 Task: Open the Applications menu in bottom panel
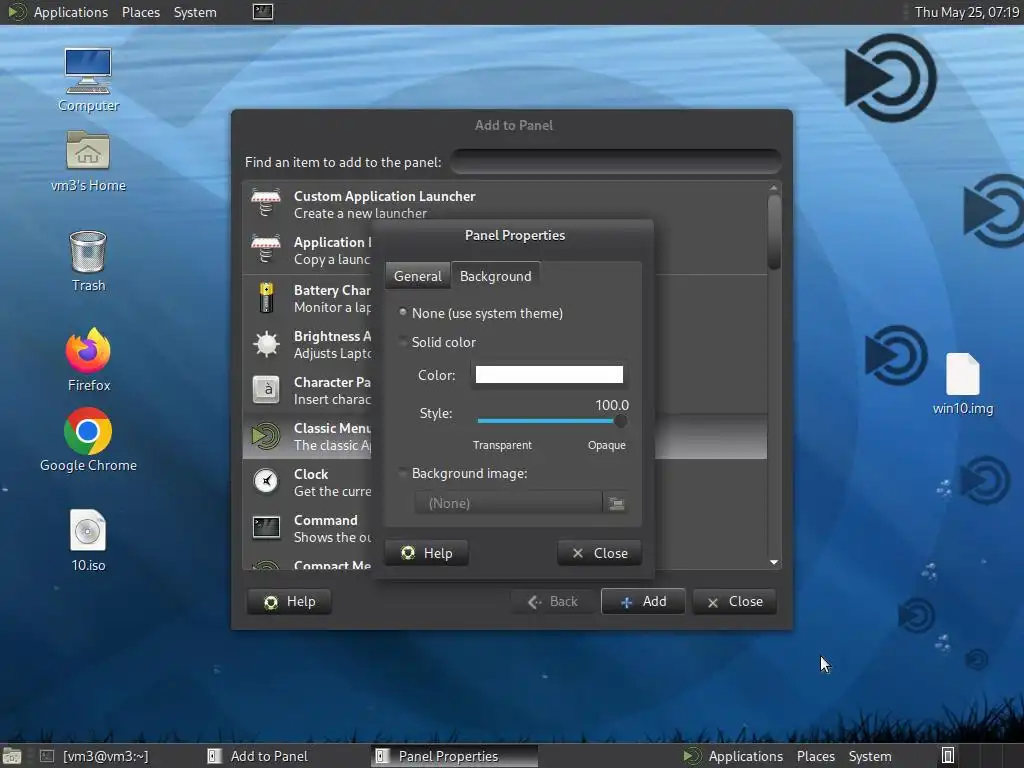(745, 756)
